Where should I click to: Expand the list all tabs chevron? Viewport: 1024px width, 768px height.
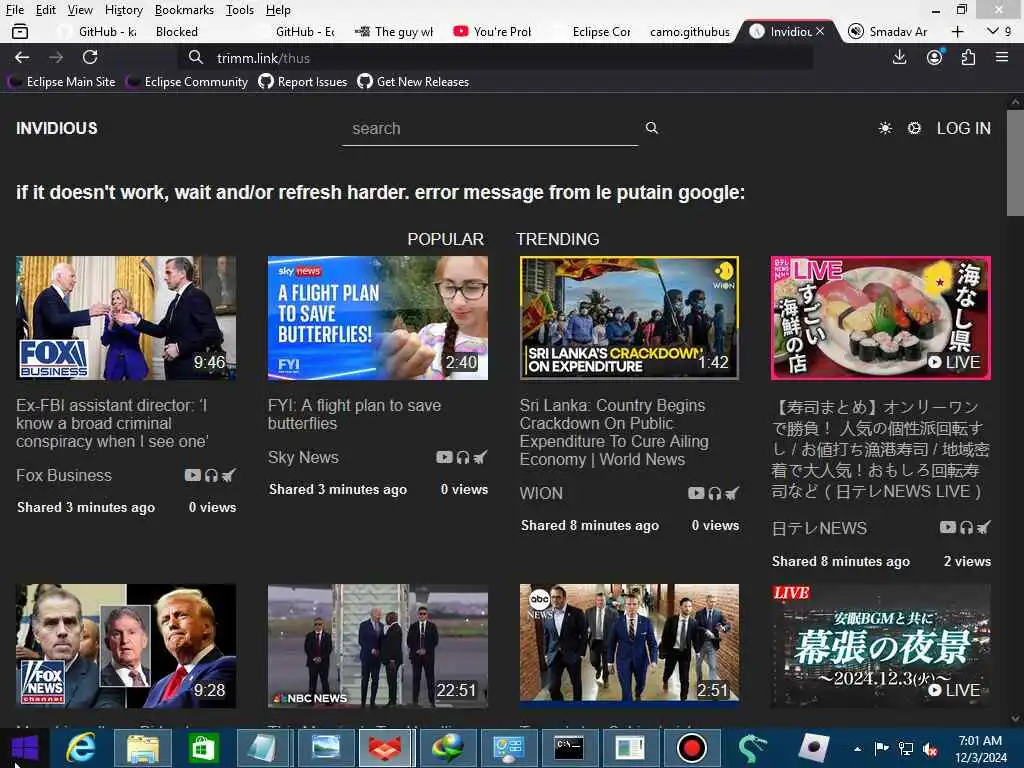pyautogui.click(x=993, y=31)
